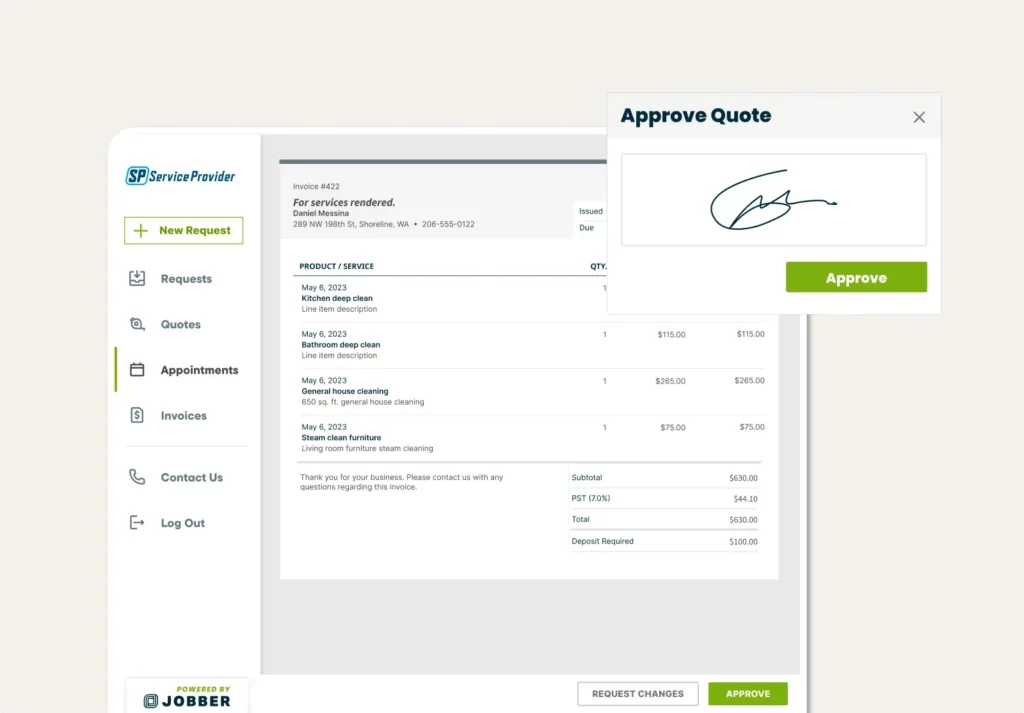
Task: Click the bottom APPROVE button
Action: pos(748,693)
